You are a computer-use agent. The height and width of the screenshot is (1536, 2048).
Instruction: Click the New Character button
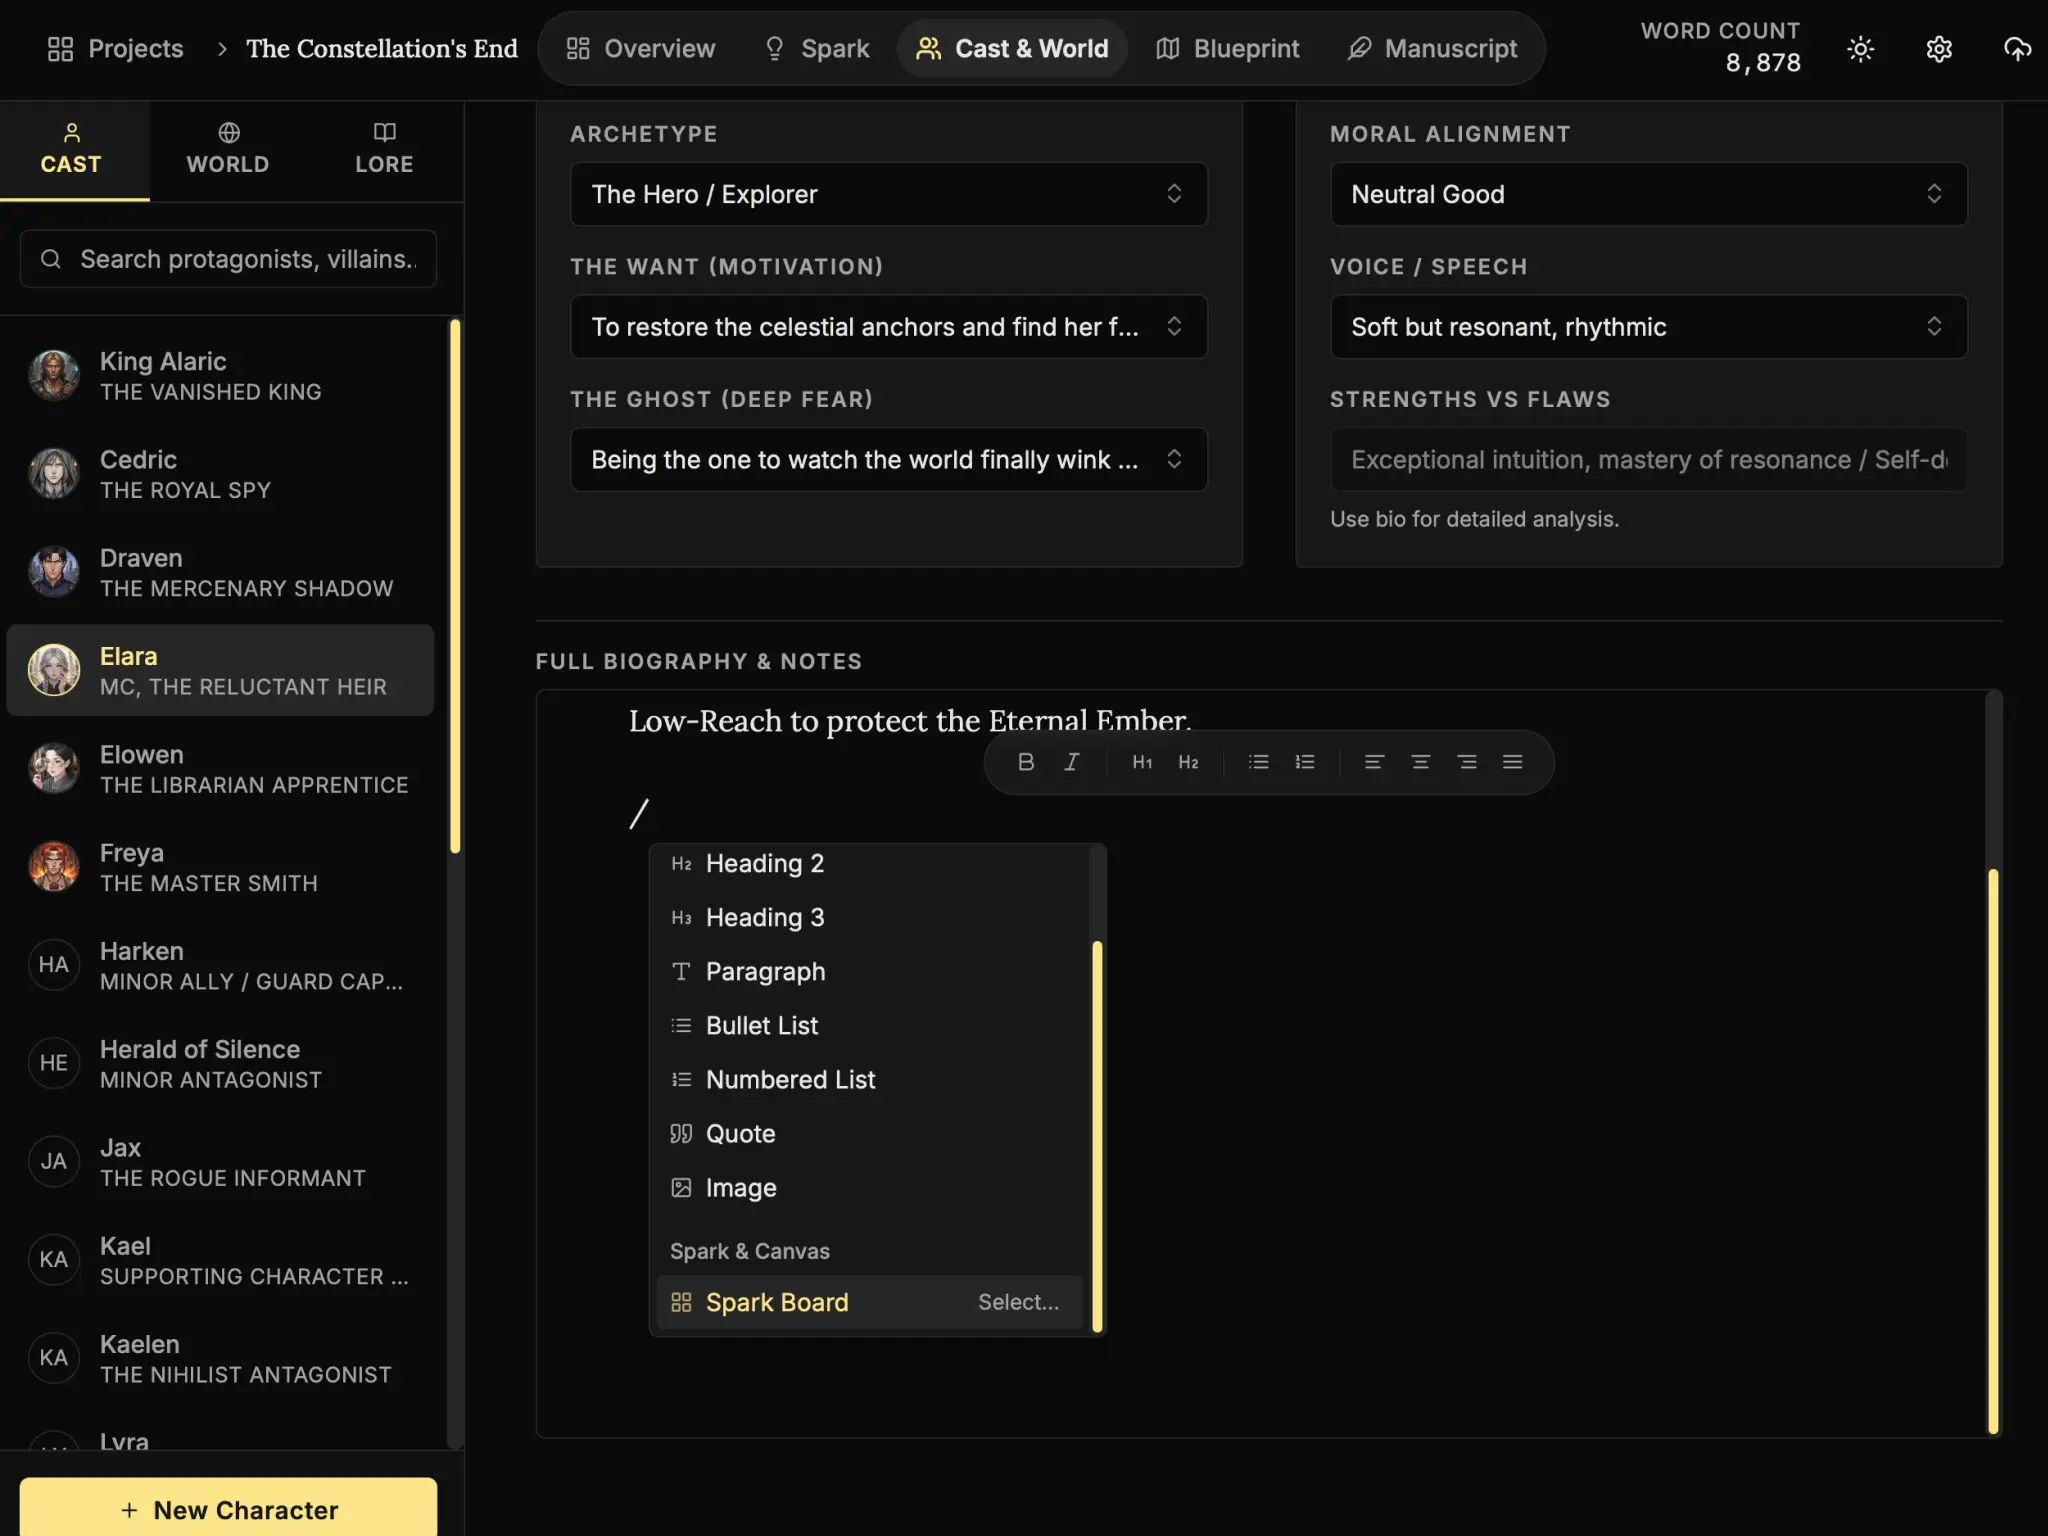(x=228, y=1509)
